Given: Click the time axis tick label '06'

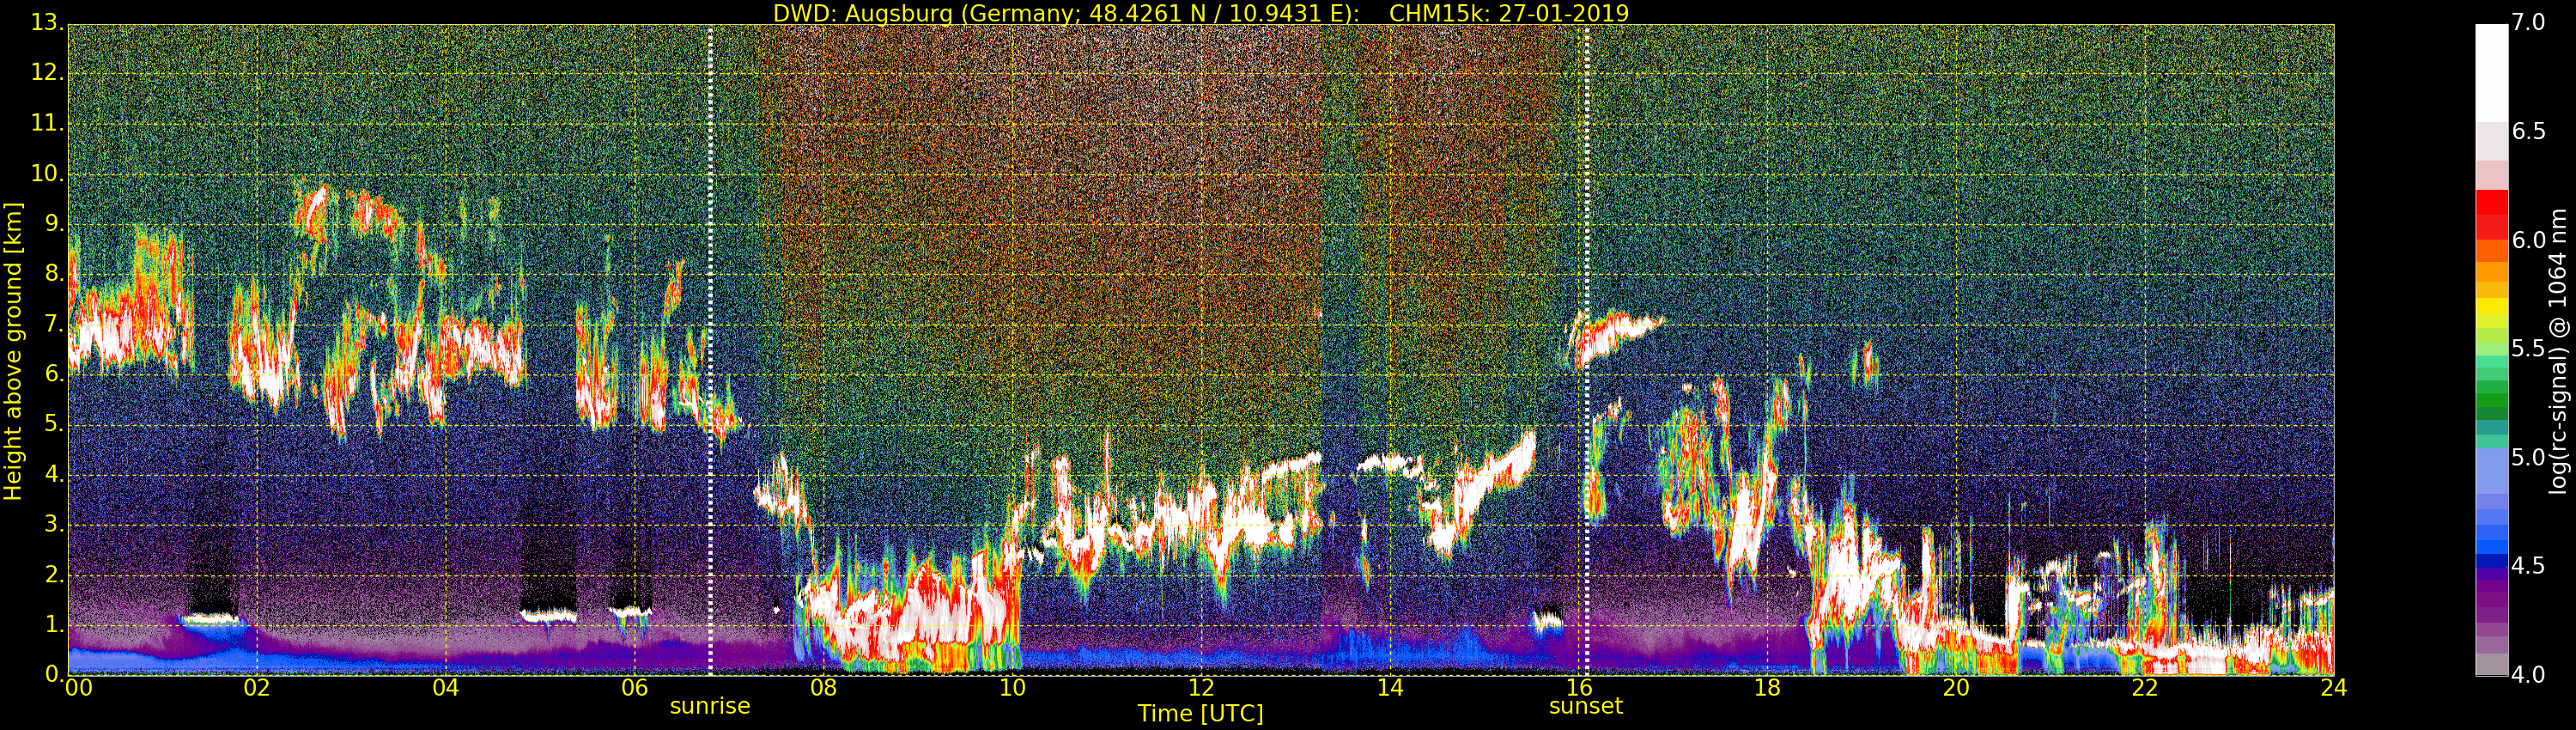Looking at the screenshot, I should [635, 687].
